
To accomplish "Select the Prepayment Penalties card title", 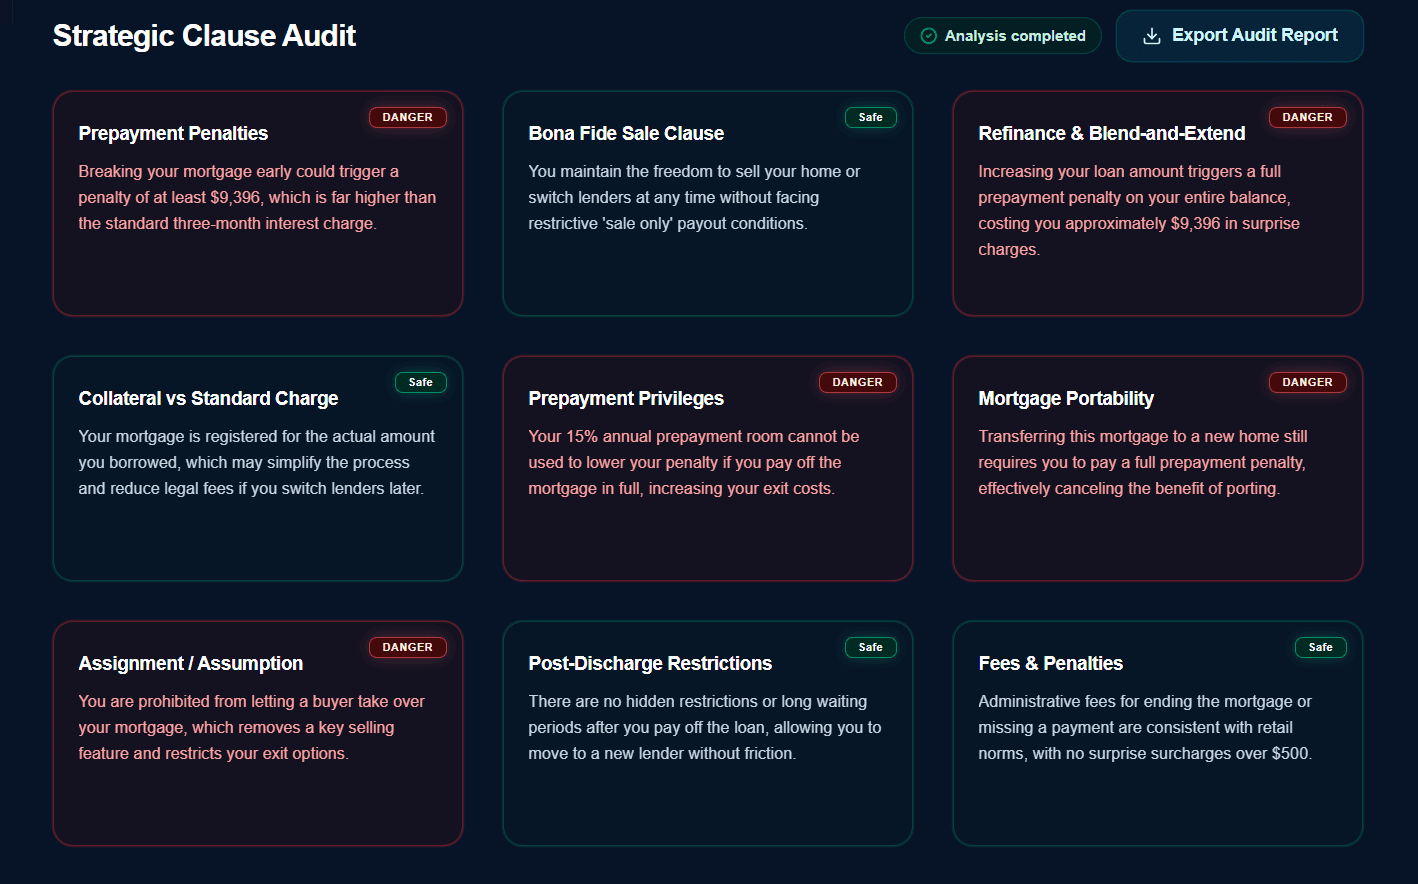I will [173, 133].
